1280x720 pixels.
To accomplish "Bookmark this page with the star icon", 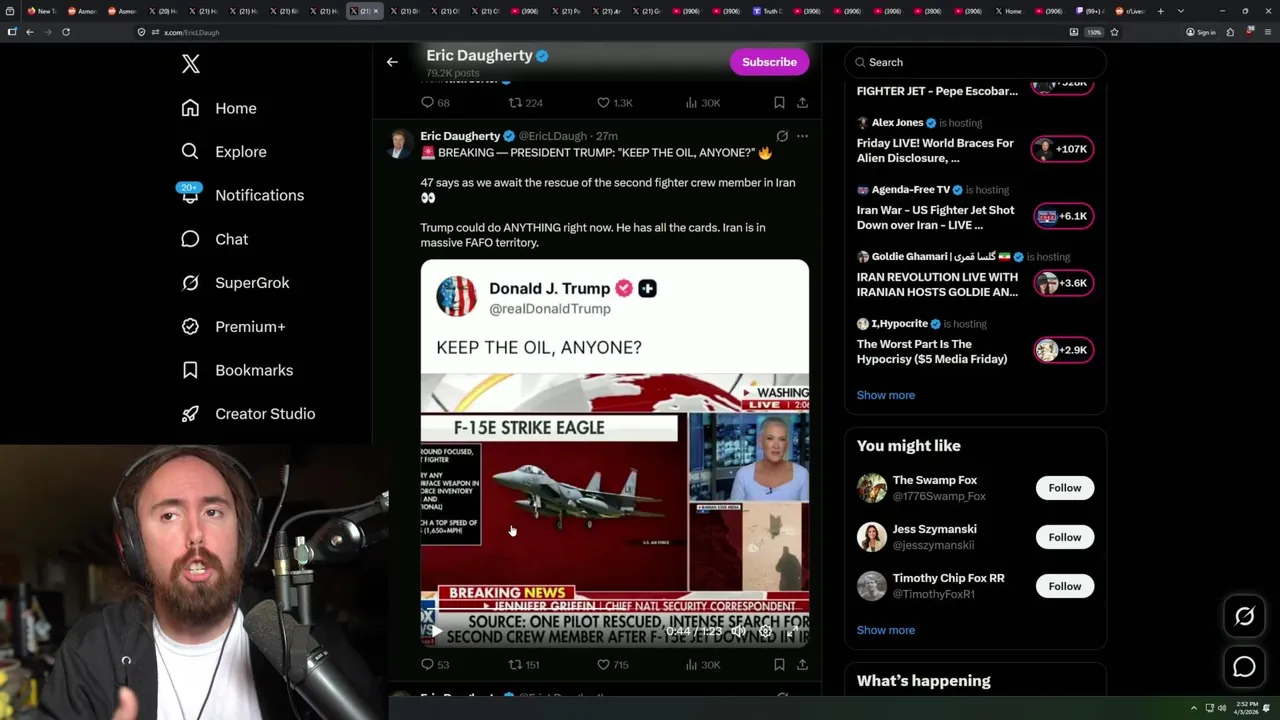I will (1114, 32).
